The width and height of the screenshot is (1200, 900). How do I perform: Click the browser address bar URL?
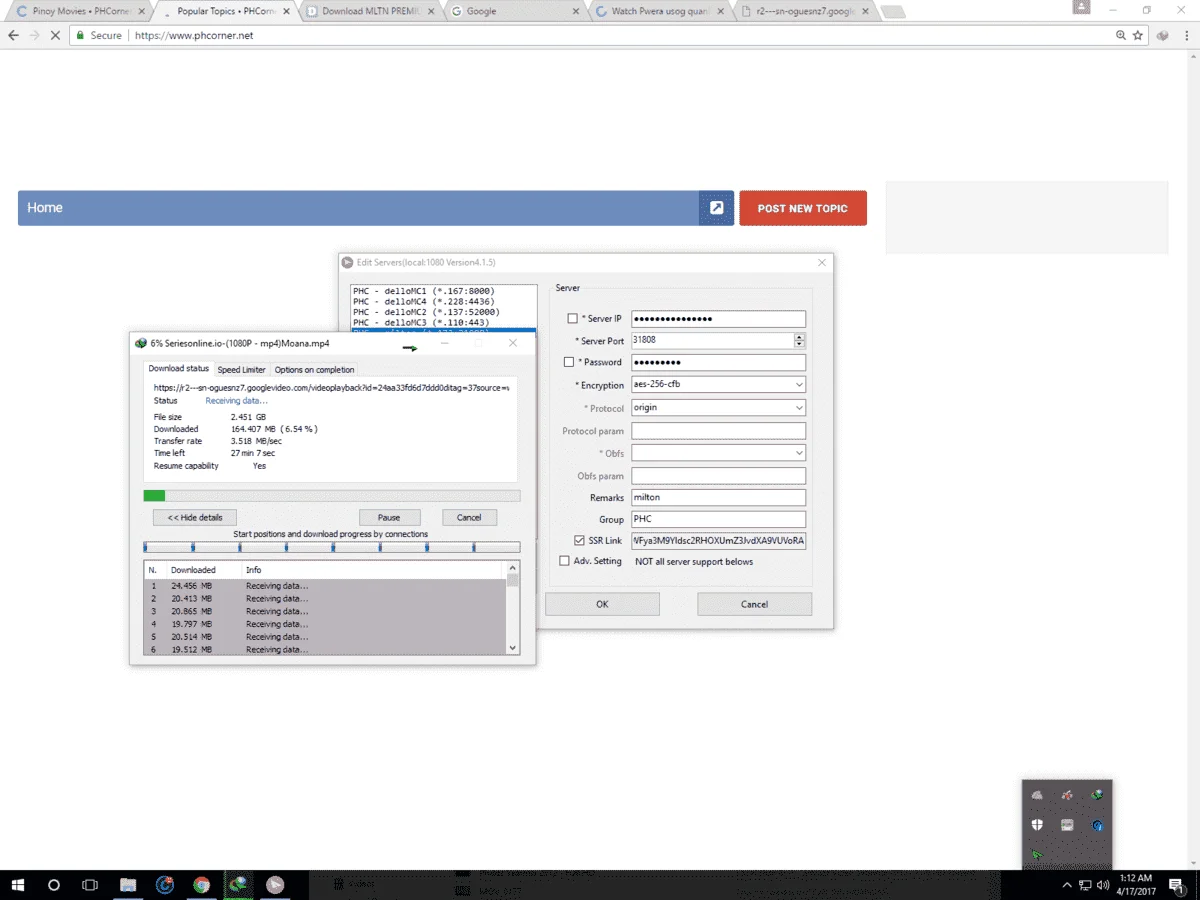pos(194,35)
